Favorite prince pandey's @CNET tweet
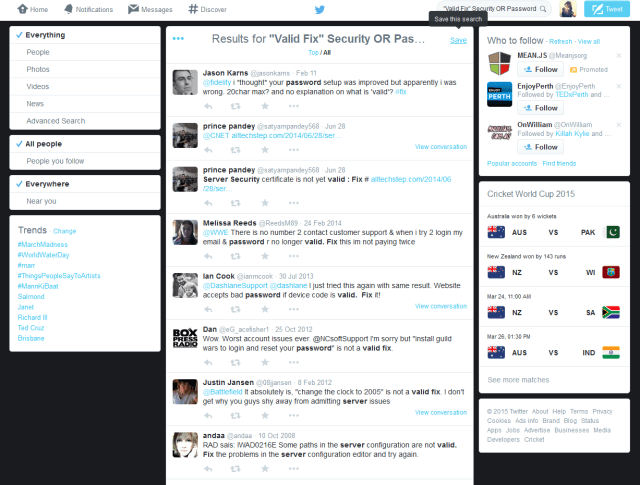Screen dimensions: 640x485 coord(265,150)
